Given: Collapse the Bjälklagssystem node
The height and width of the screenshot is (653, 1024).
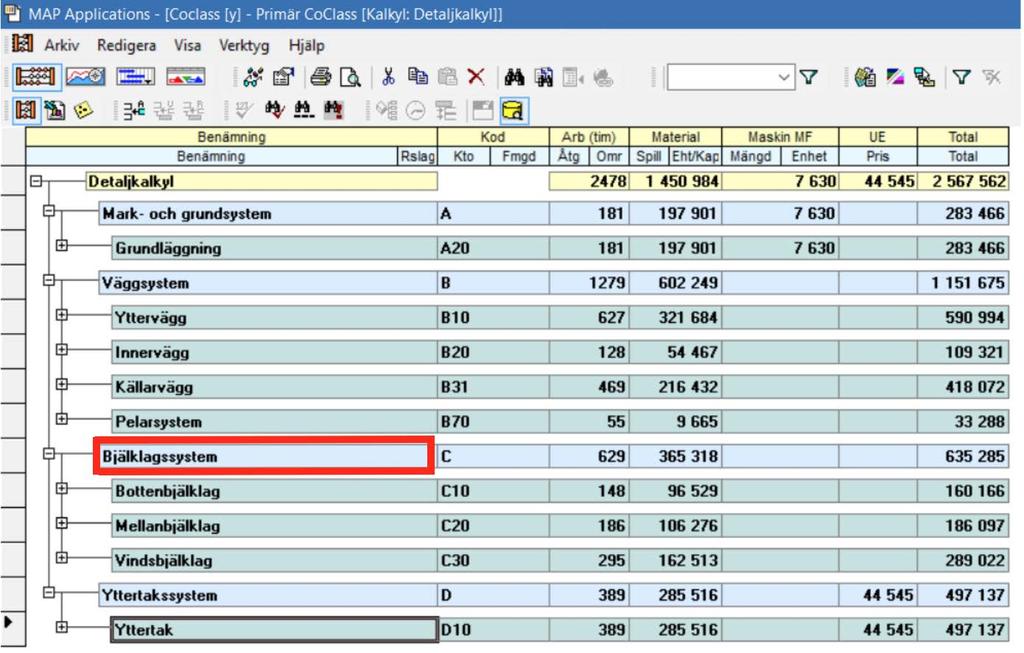Looking at the screenshot, I should click(x=49, y=453).
